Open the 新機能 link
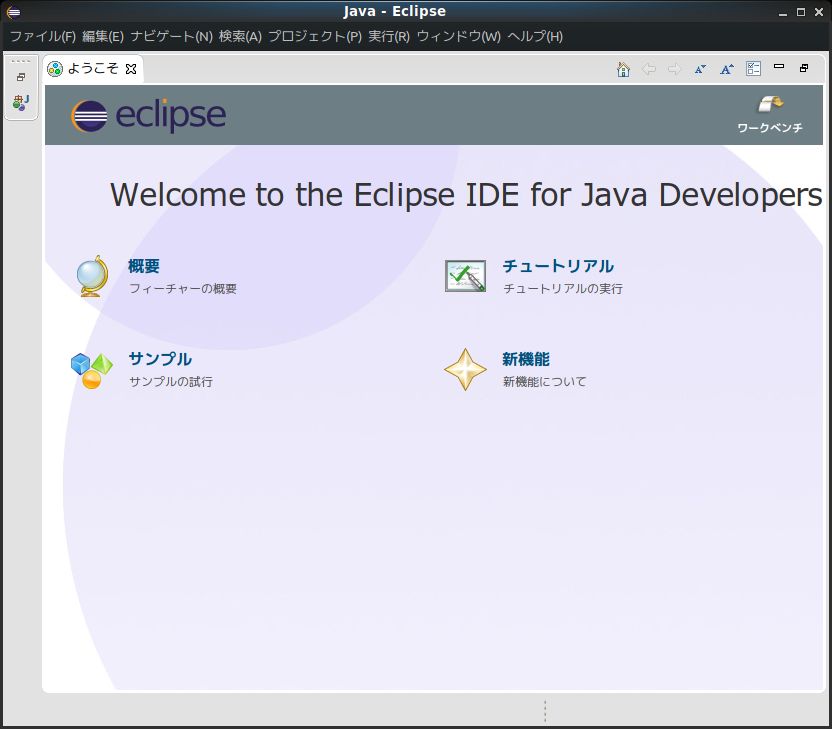 point(526,359)
